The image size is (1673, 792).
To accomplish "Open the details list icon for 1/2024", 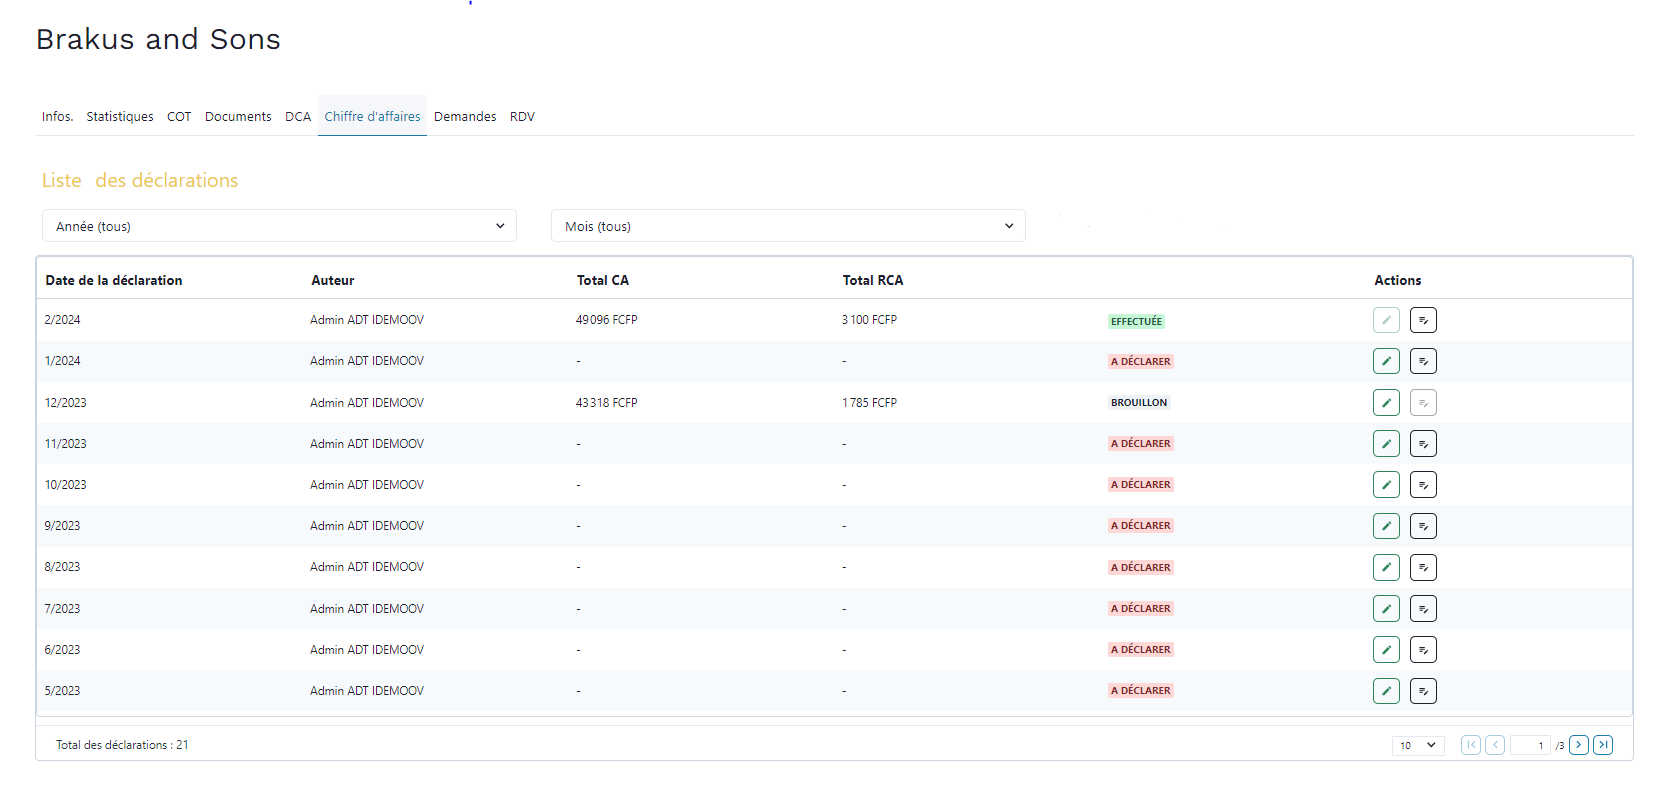I will coord(1423,361).
